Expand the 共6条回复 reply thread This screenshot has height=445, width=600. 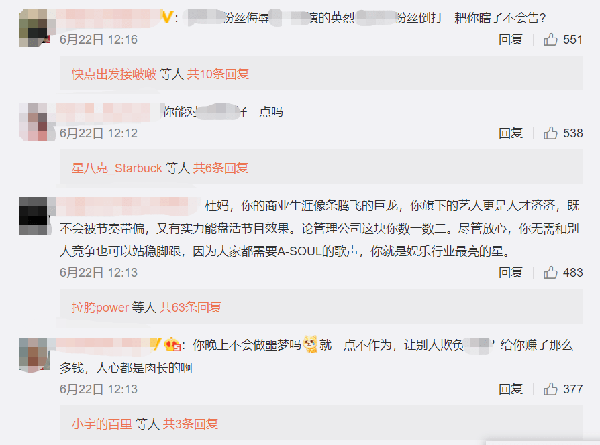[220, 168]
